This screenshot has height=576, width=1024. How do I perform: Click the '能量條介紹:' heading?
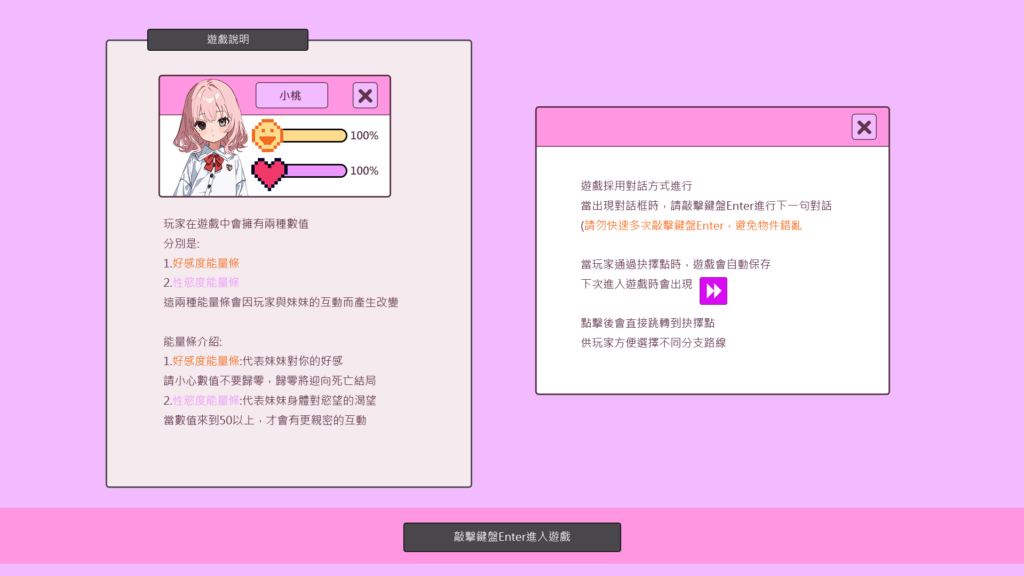click(x=193, y=342)
